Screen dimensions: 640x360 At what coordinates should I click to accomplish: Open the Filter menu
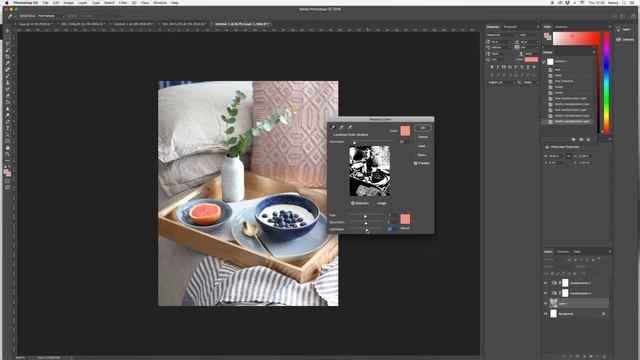click(123, 3)
